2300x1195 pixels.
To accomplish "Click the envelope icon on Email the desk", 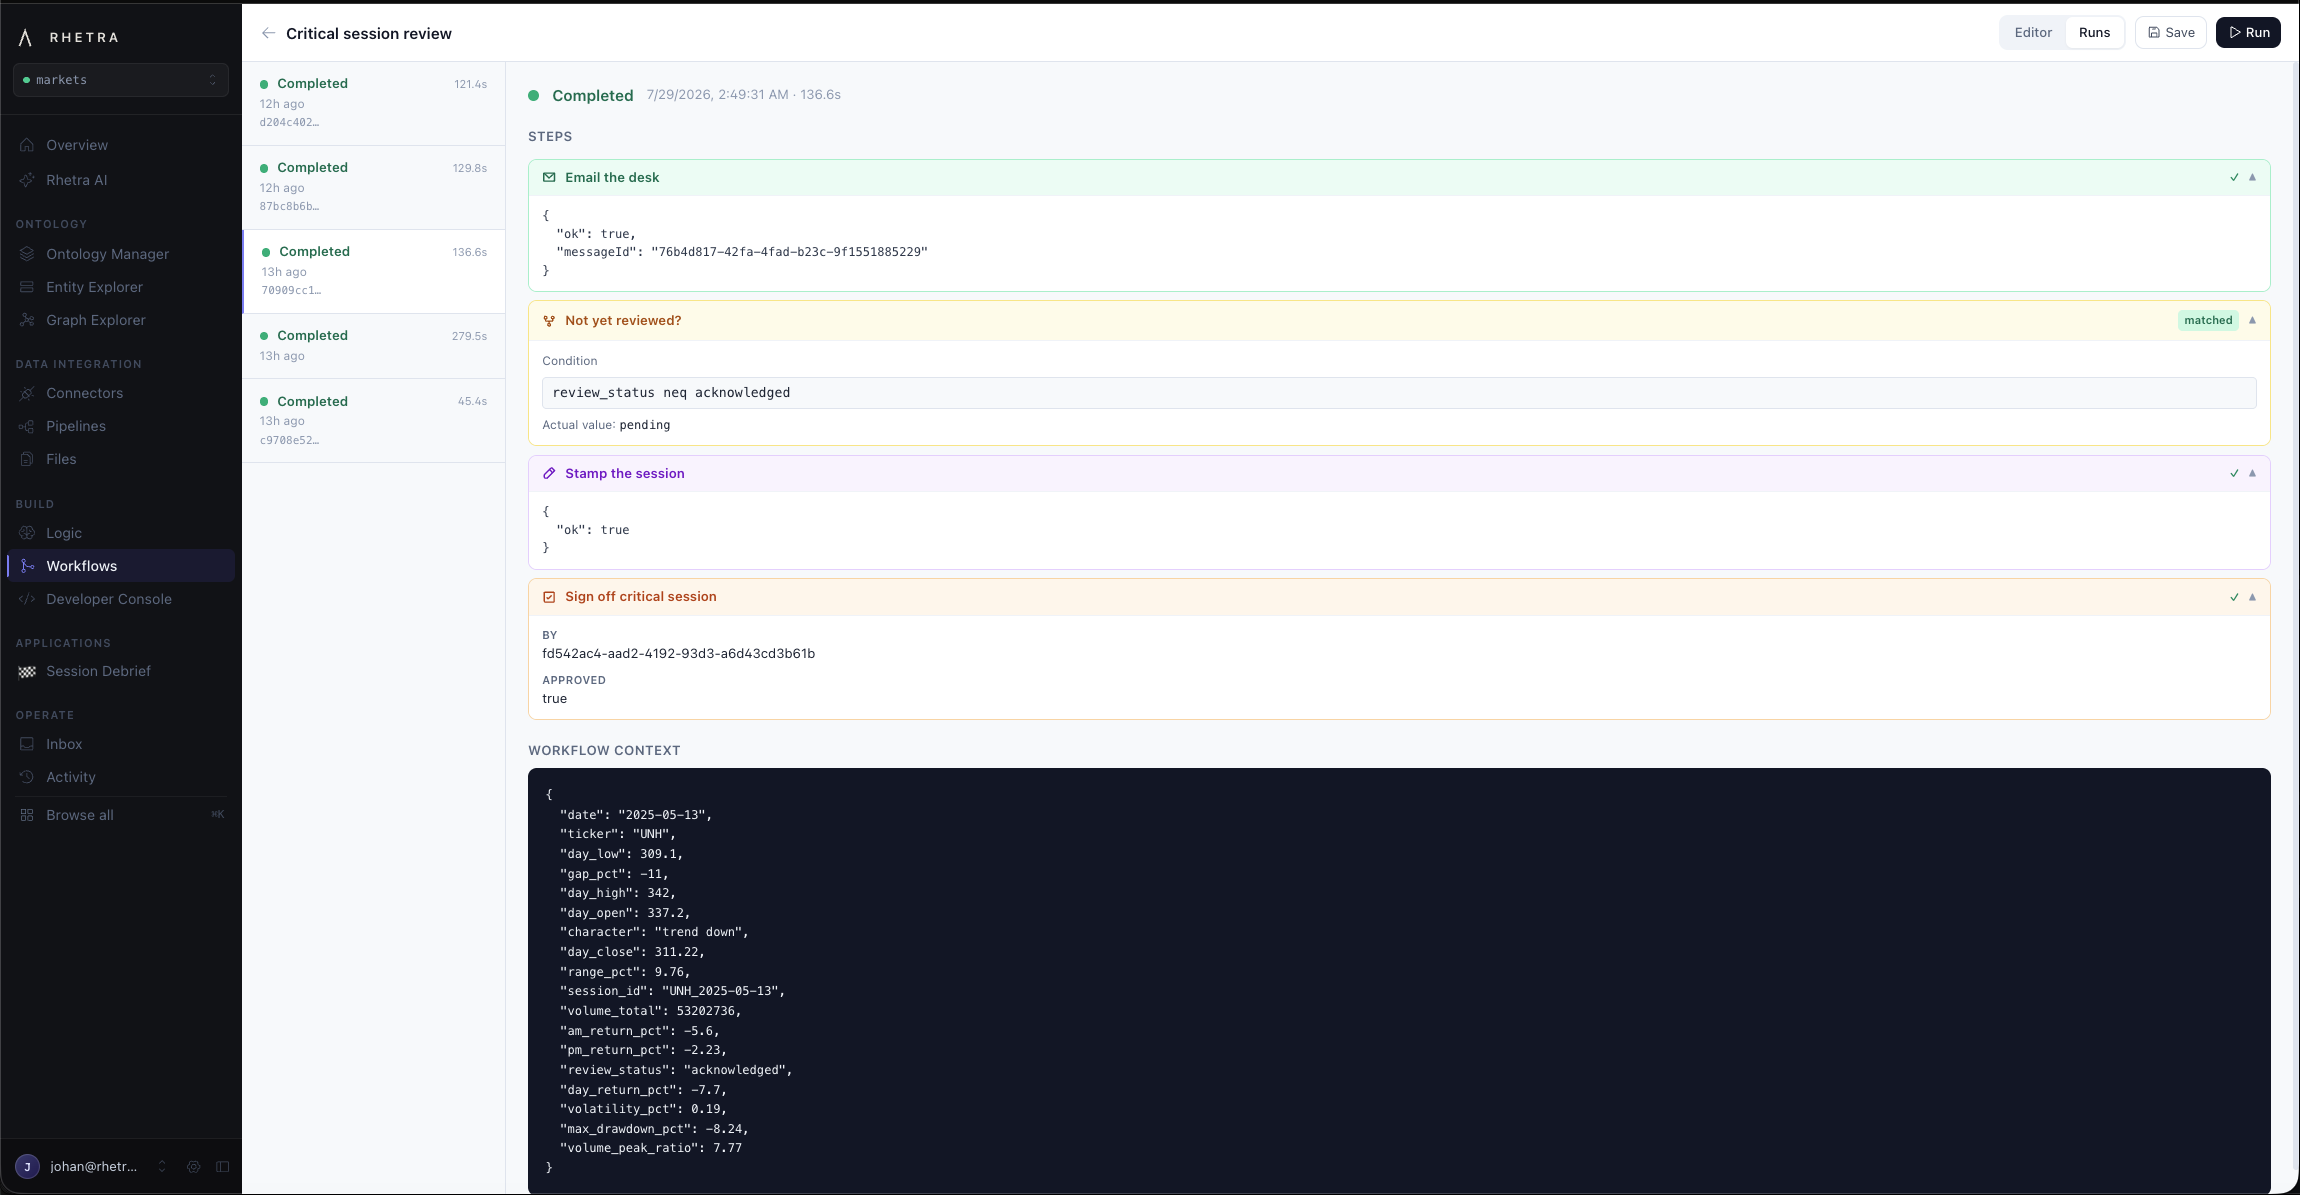I will (x=549, y=177).
